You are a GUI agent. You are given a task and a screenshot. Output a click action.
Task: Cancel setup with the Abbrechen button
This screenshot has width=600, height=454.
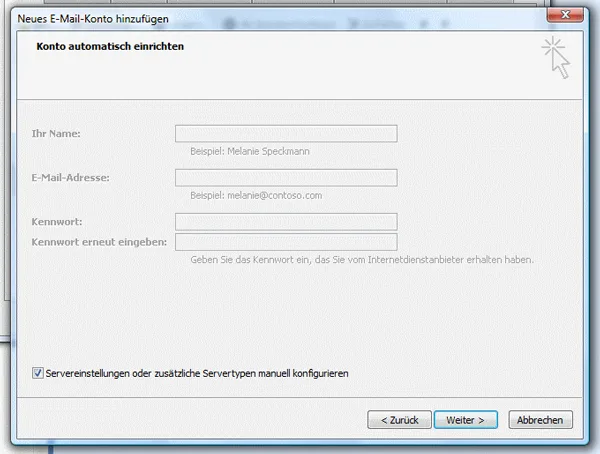541,420
